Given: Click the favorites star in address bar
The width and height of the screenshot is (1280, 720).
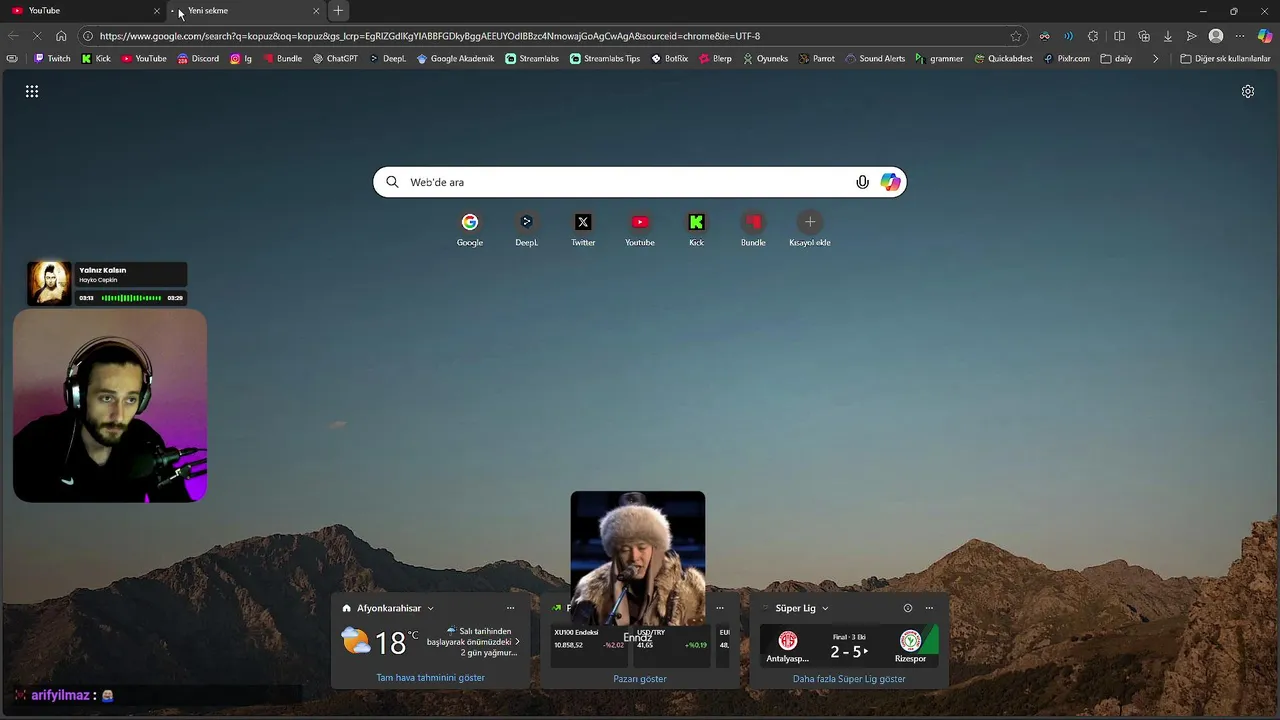Looking at the screenshot, I should click(x=1016, y=36).
